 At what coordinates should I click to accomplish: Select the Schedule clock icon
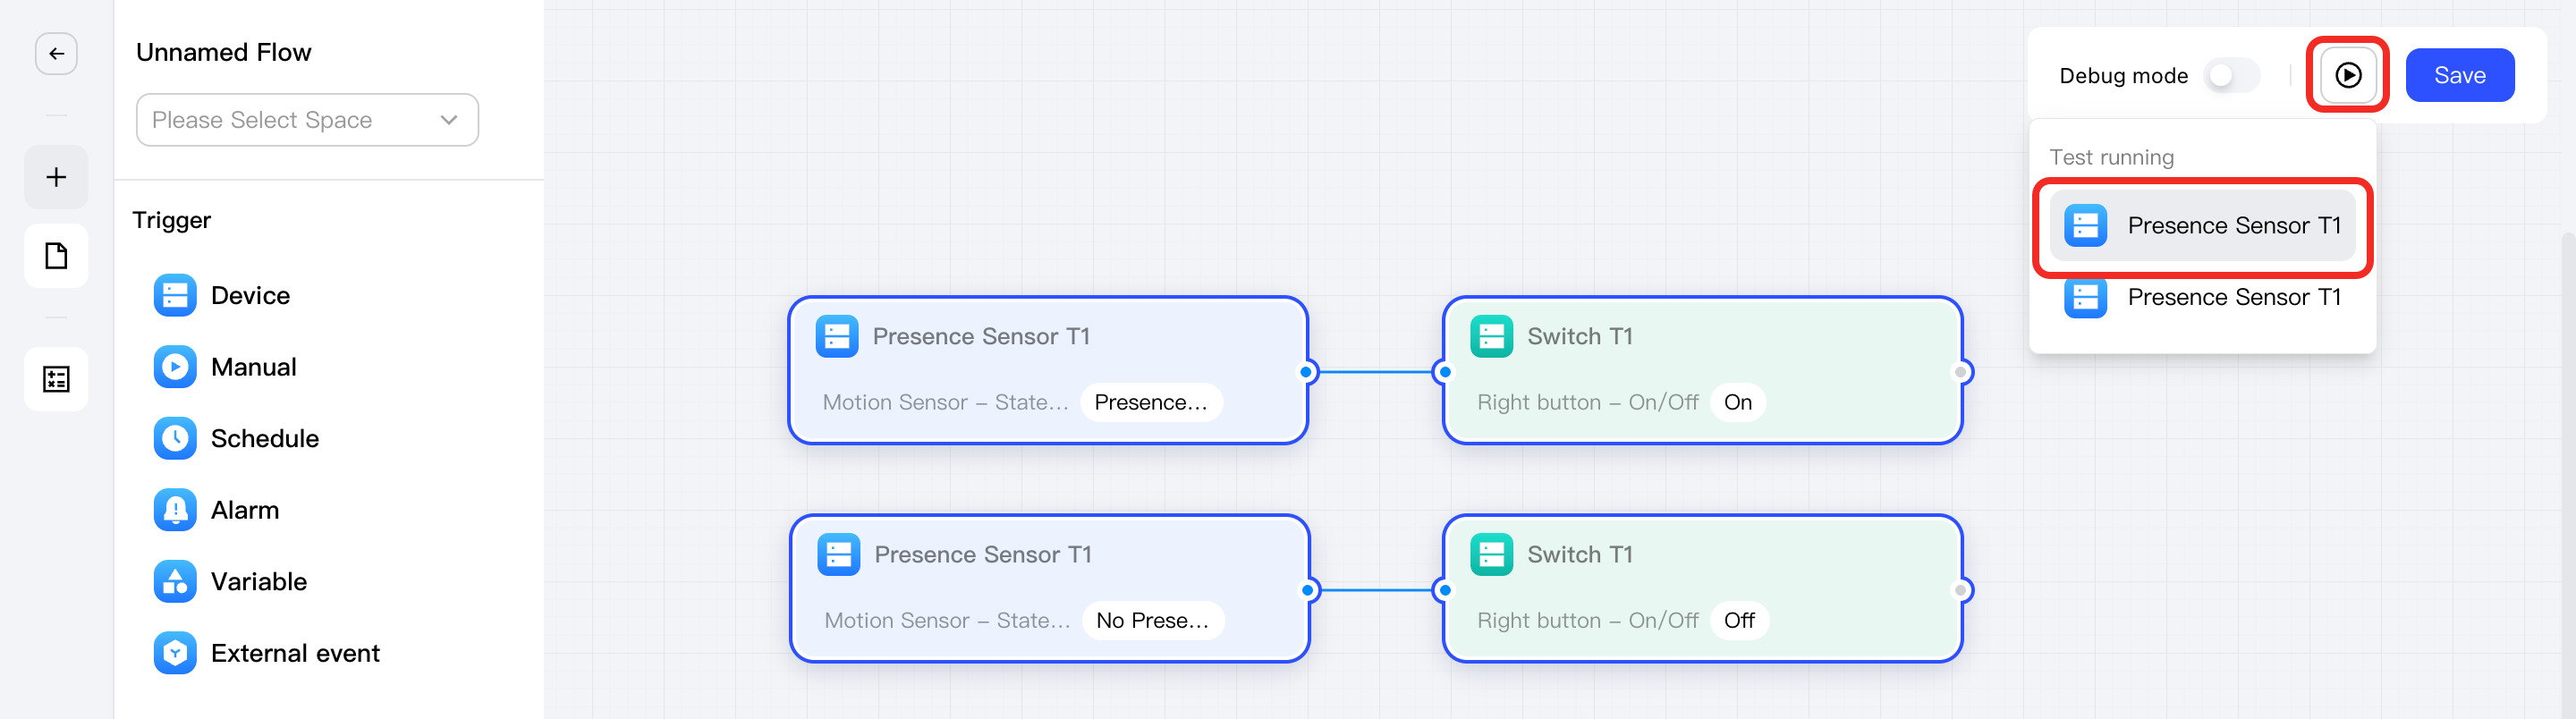pyautogui.click(x=175, y=438)
